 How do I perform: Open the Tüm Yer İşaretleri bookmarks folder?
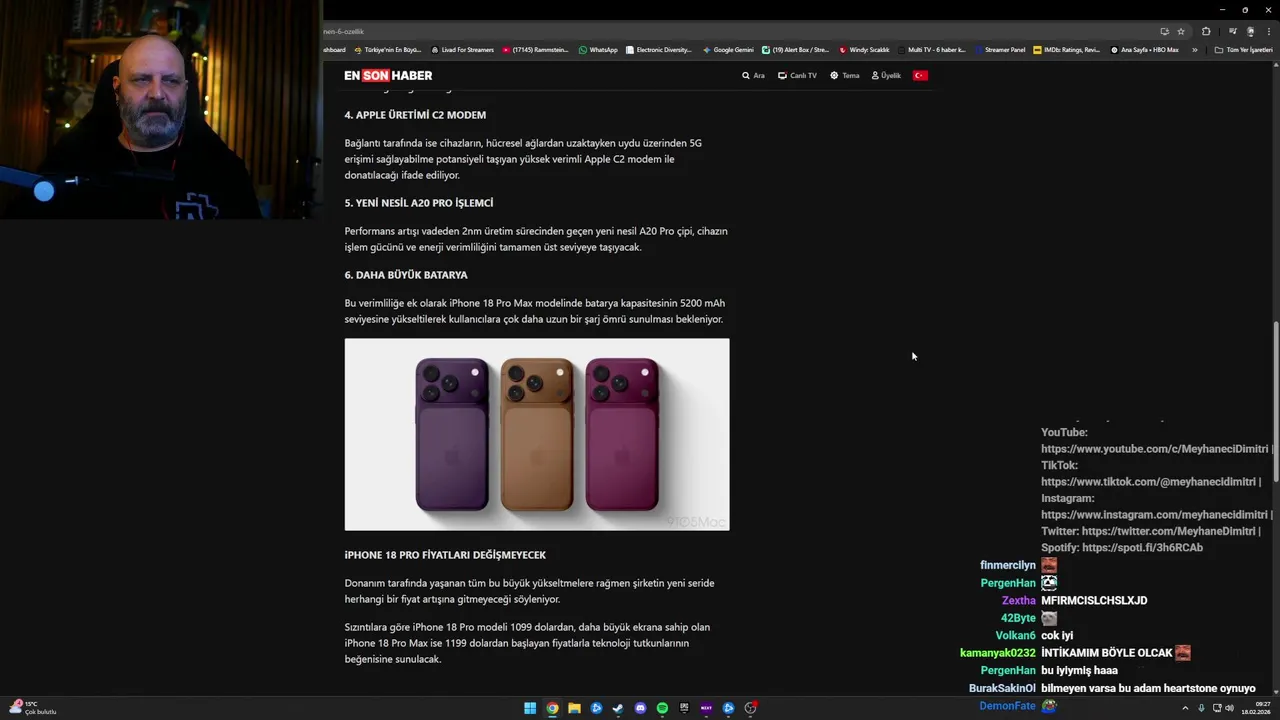pos(1243,50)
